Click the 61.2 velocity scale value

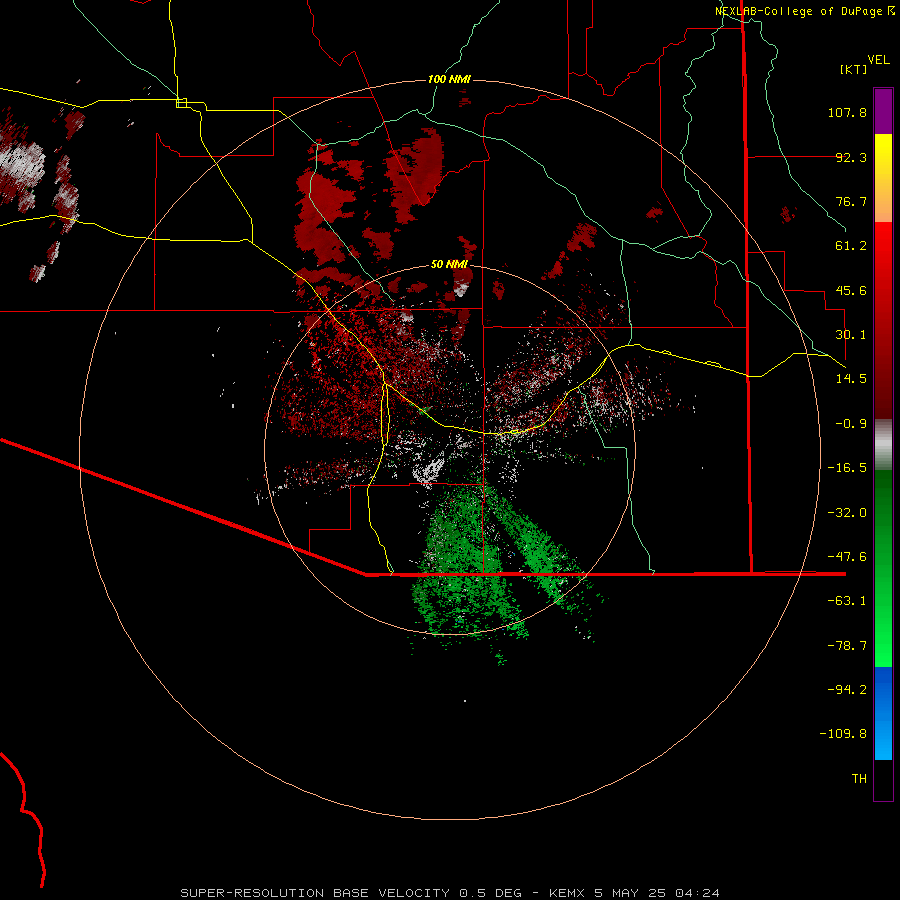tap(851, 246)
